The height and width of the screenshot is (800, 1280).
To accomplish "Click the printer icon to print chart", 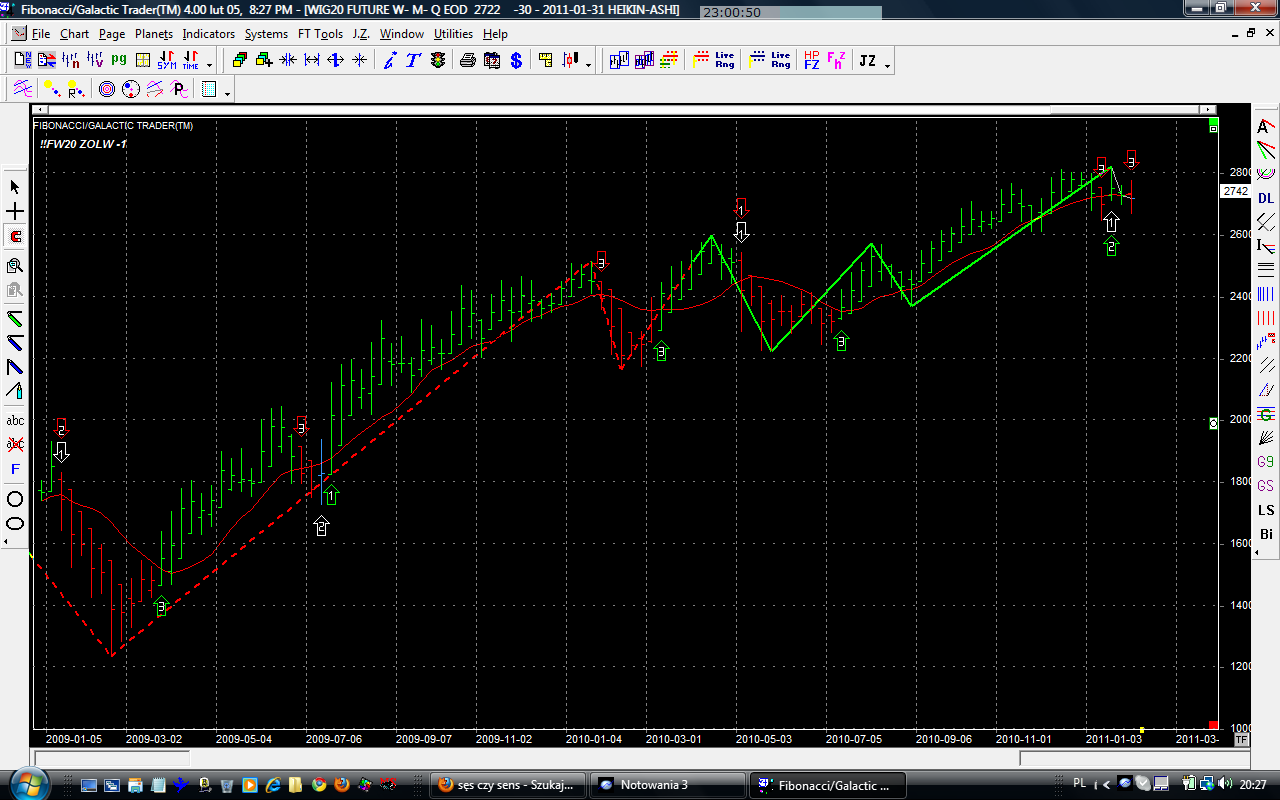I will [x=468, y=61].
